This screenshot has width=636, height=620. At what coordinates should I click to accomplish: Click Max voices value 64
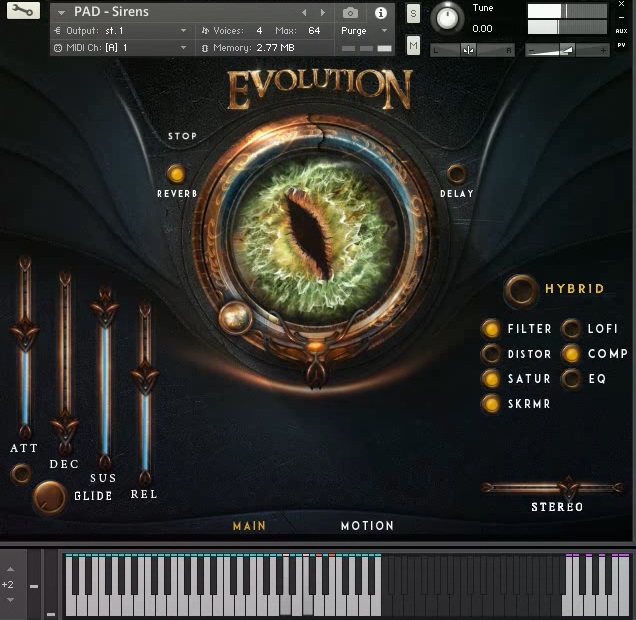click(x=314, y=31)
